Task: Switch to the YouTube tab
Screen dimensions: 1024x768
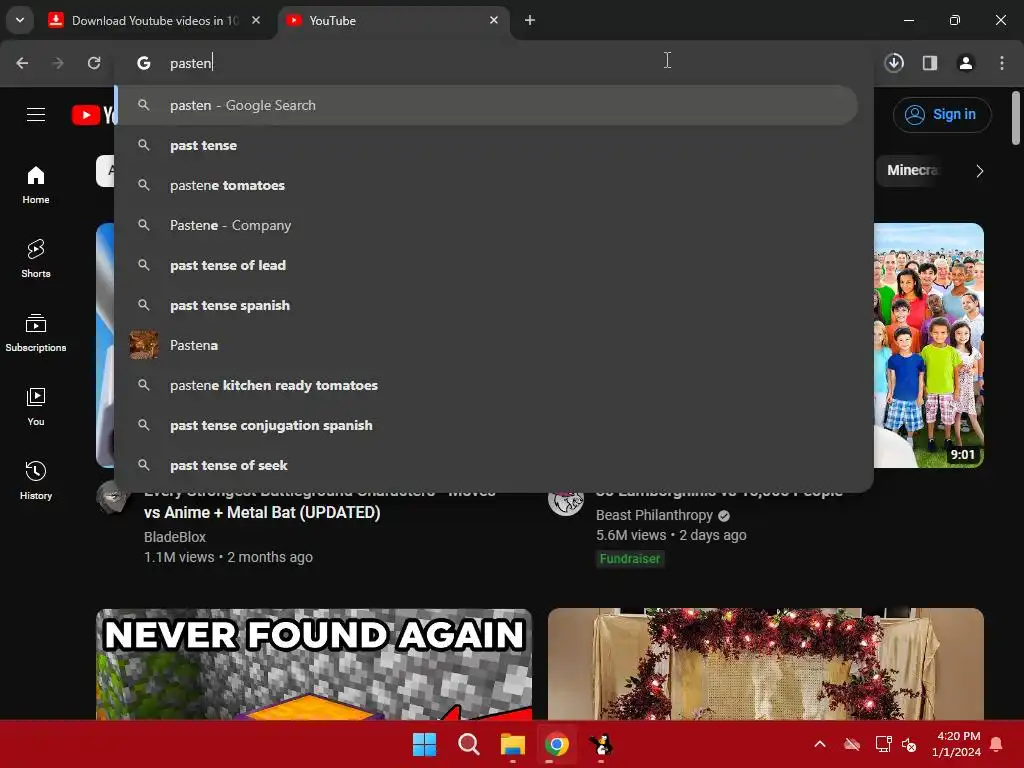Action: (392, 21)
